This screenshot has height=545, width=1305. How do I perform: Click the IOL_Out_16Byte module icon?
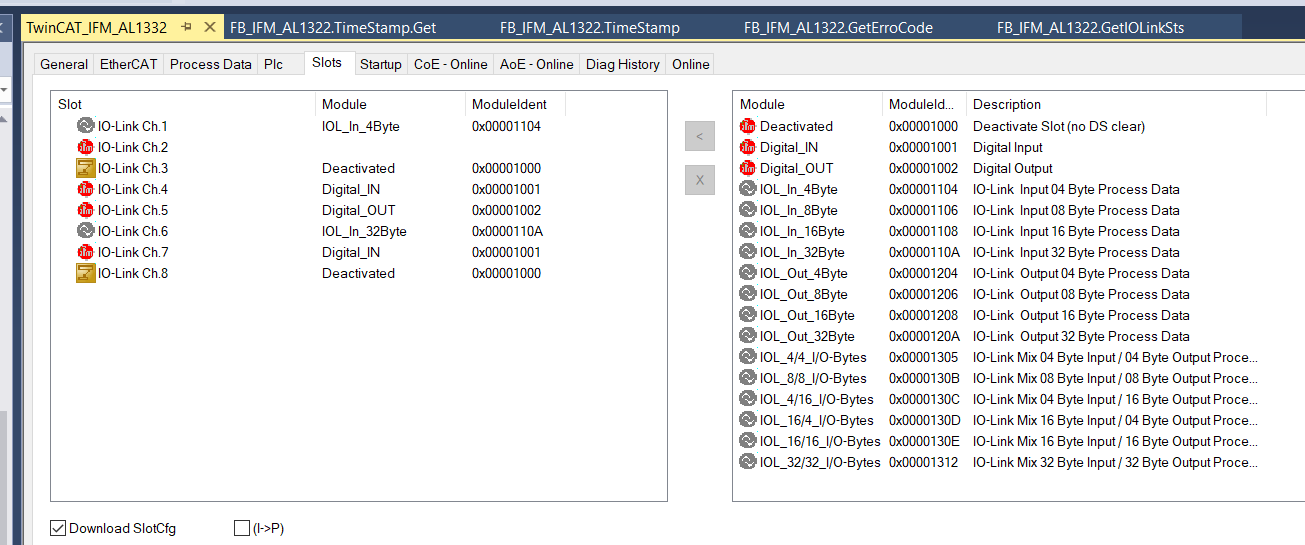(x=748, y=315)
